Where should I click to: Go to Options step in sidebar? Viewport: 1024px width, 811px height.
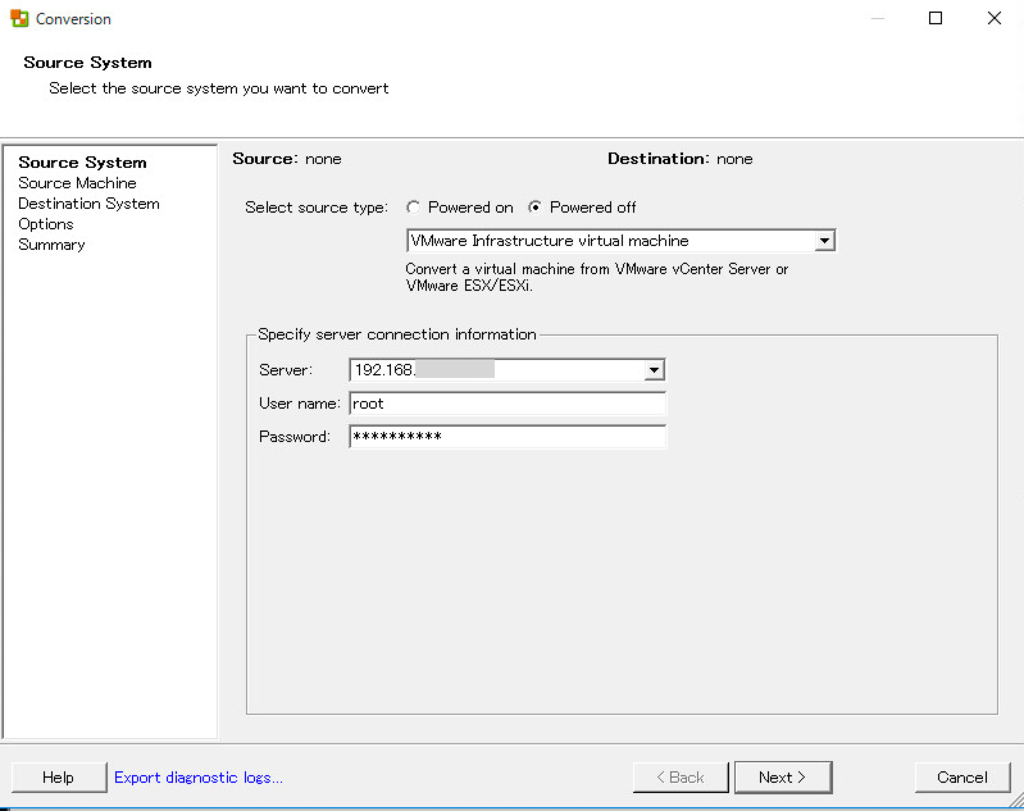[x=46, y=224]
